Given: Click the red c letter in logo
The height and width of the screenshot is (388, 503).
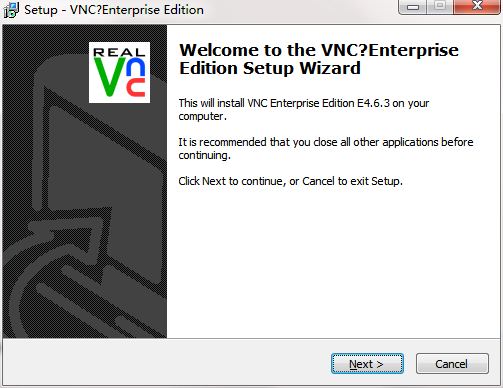Looking at the screenshot, I should coord(136,88).
